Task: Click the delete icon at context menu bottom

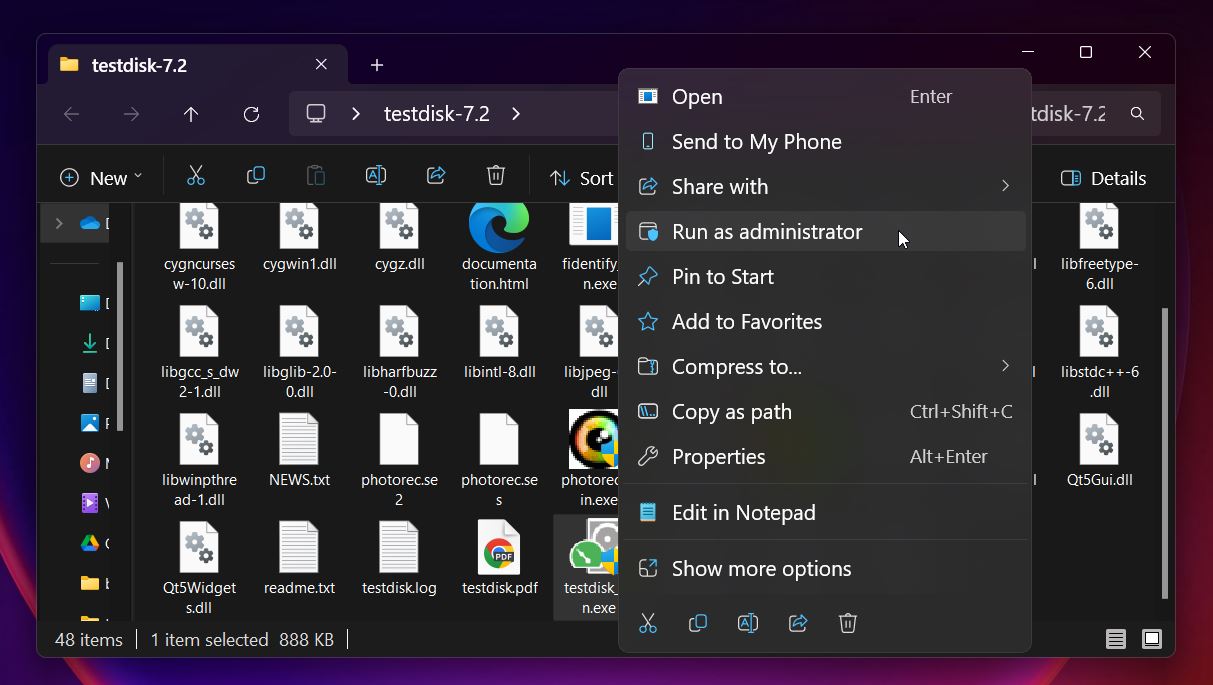Action: 848,623
